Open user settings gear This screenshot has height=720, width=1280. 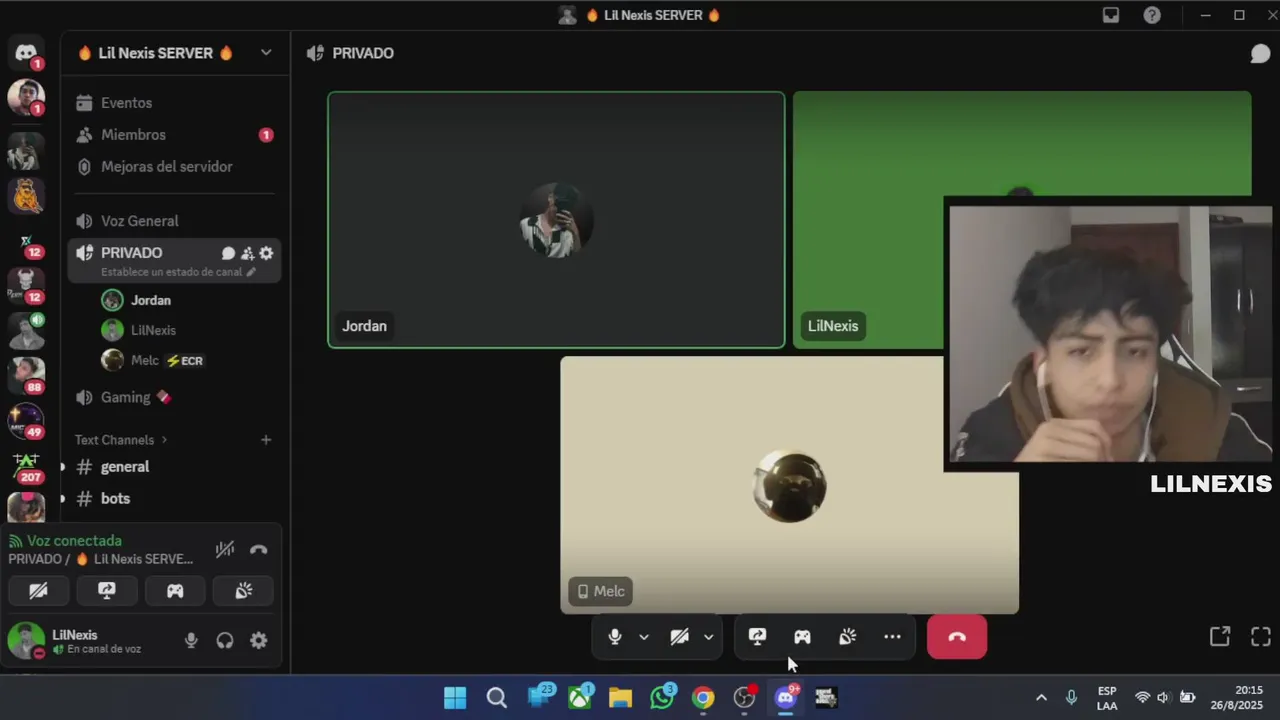tap(259, 641)
